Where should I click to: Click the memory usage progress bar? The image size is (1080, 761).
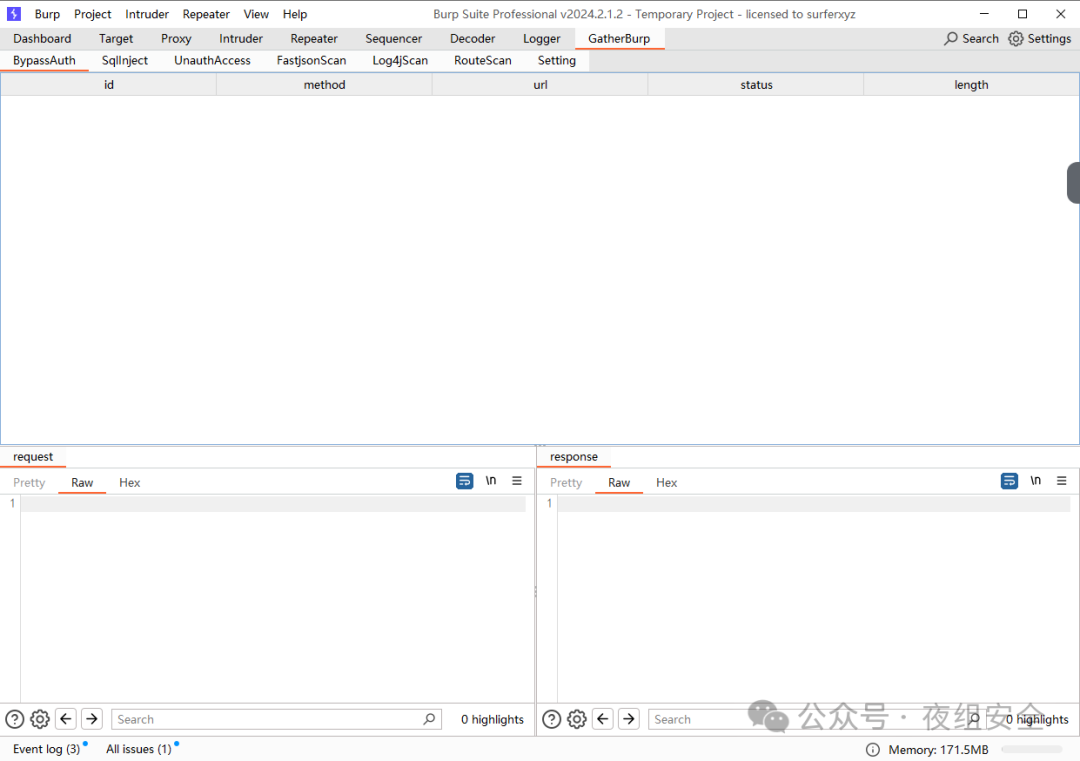[x=1031, y=750]
